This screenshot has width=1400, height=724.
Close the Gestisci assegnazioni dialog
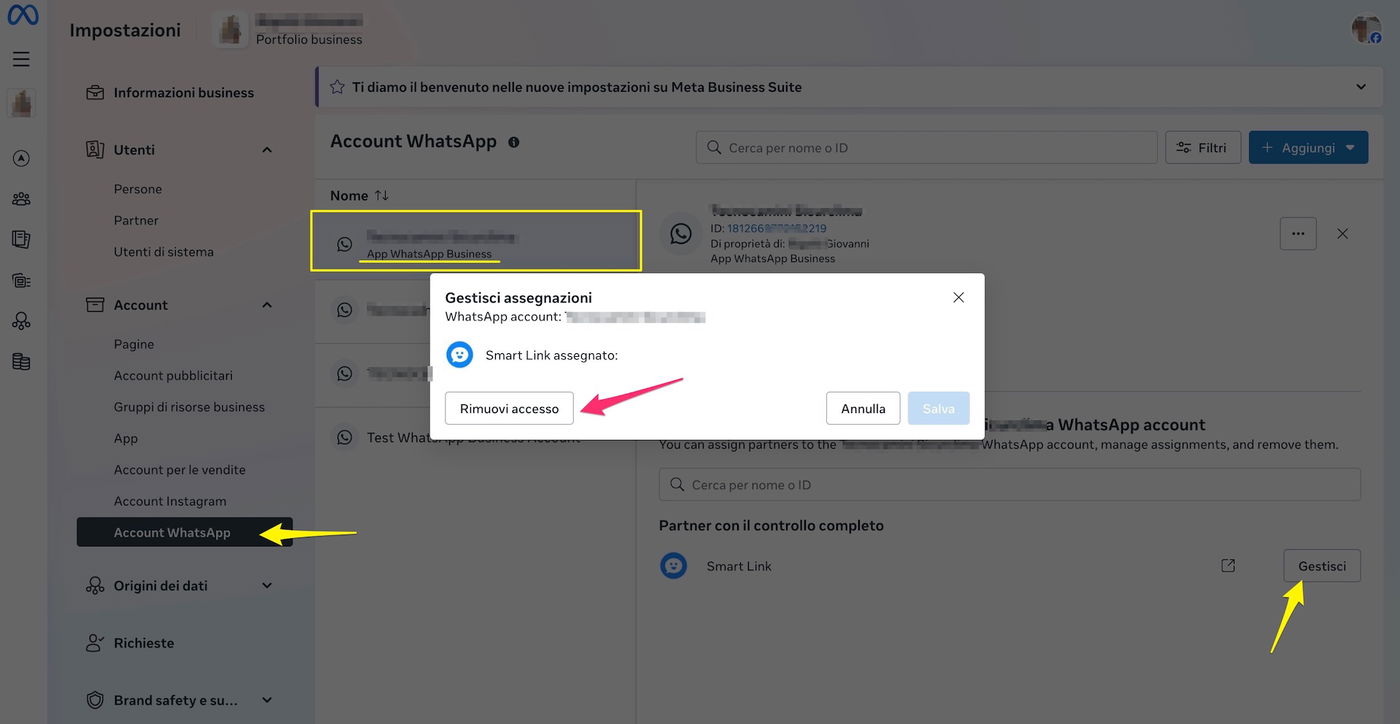pyautogui.click(x=958, y=297)
